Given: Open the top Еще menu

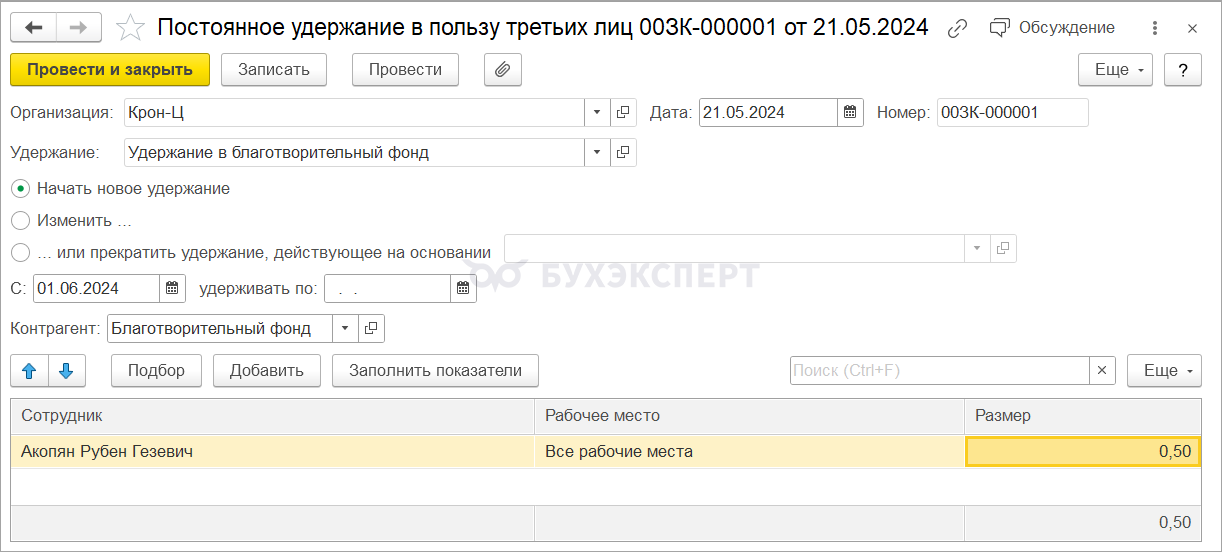Looking at the screenshot, I should click(x=1115, y=69).
